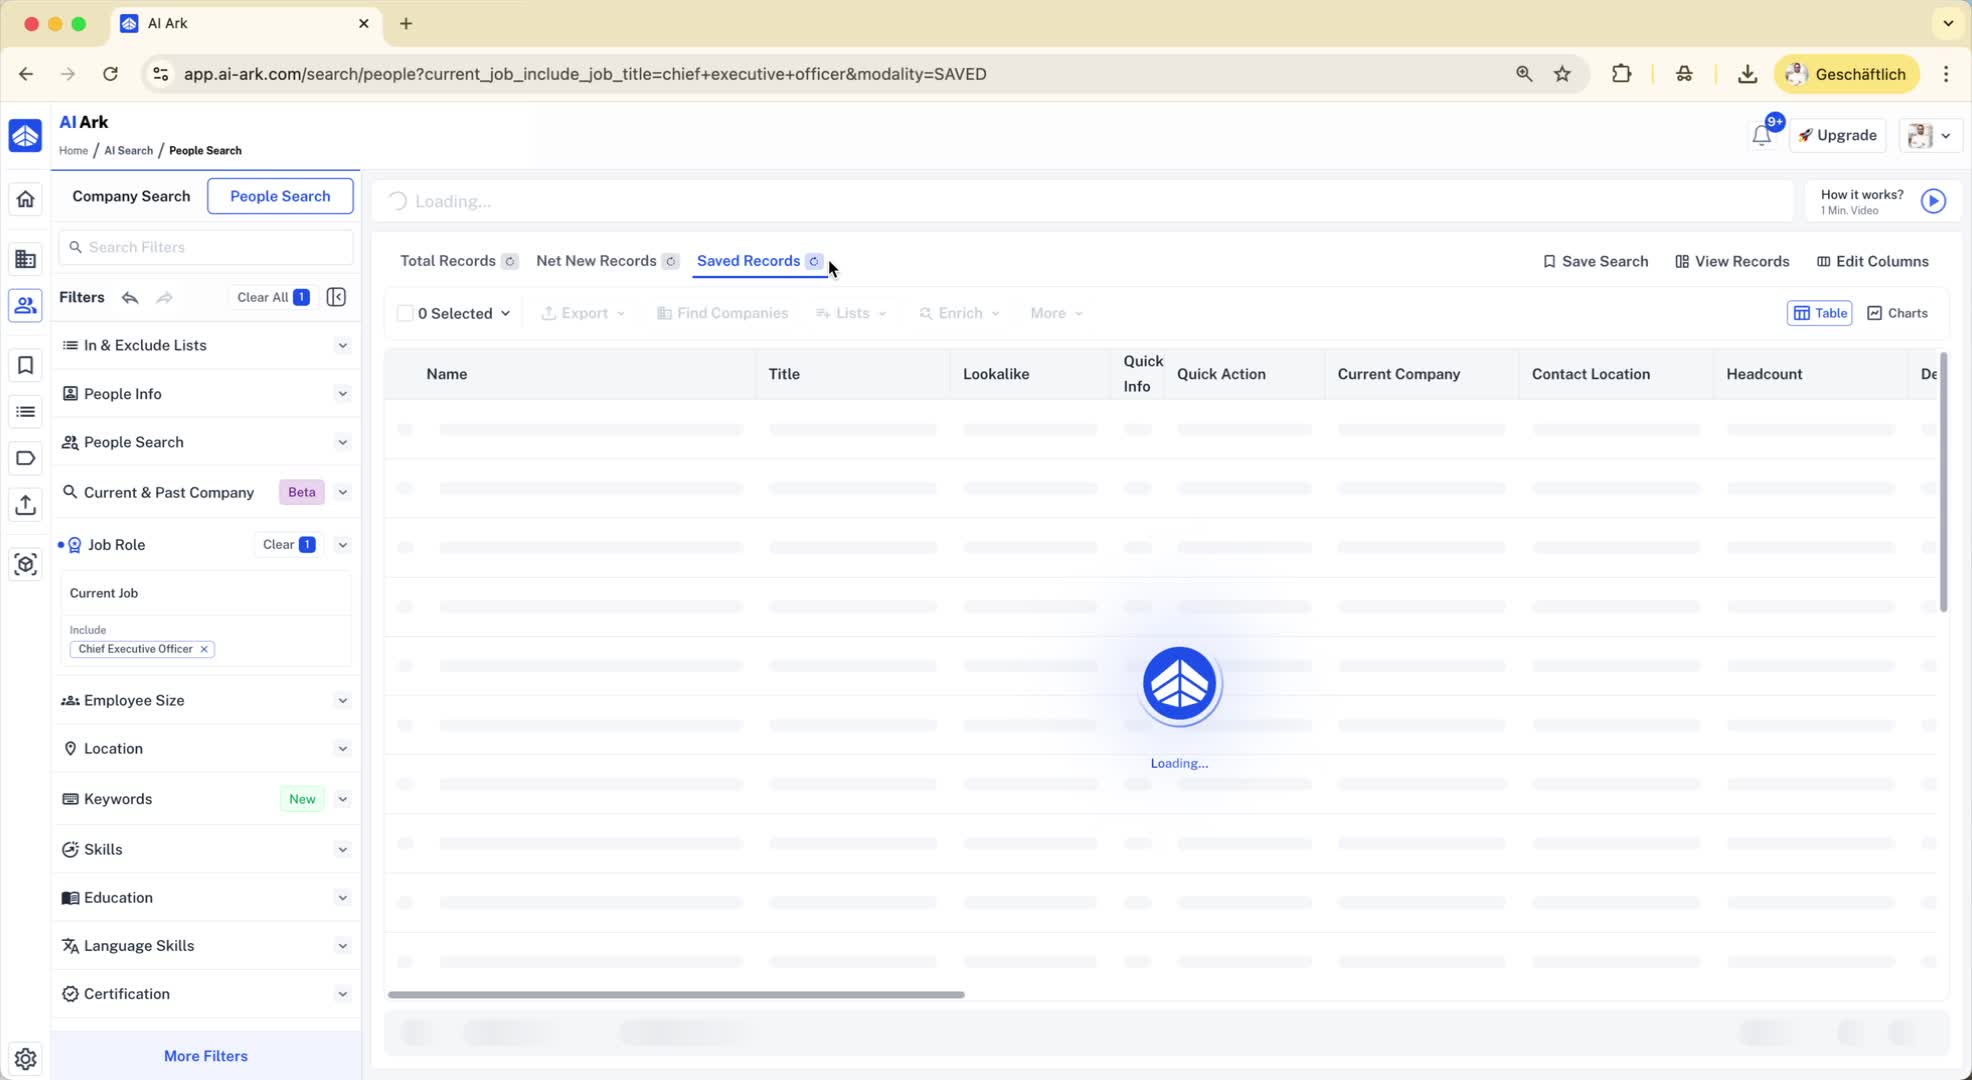This screenshot has height=1080, width=1972.
Task: Switch to Total Records tab
Action: tap(448, 261)
